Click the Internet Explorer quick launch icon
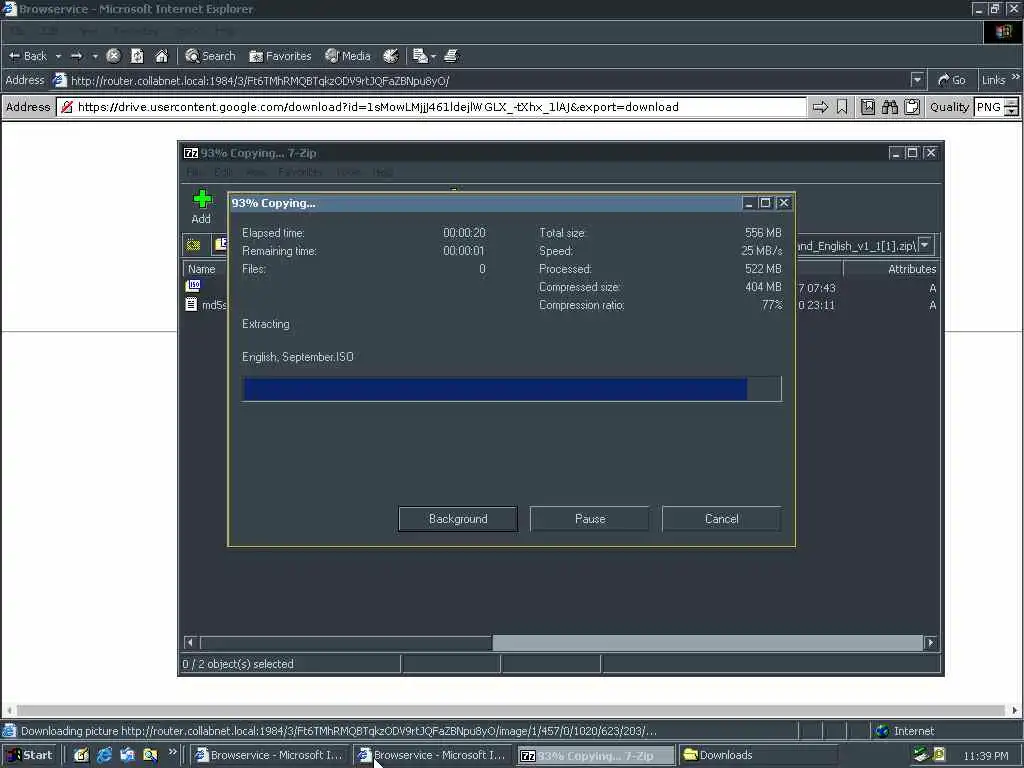1024x768 pixels. (x=104, y=755)
